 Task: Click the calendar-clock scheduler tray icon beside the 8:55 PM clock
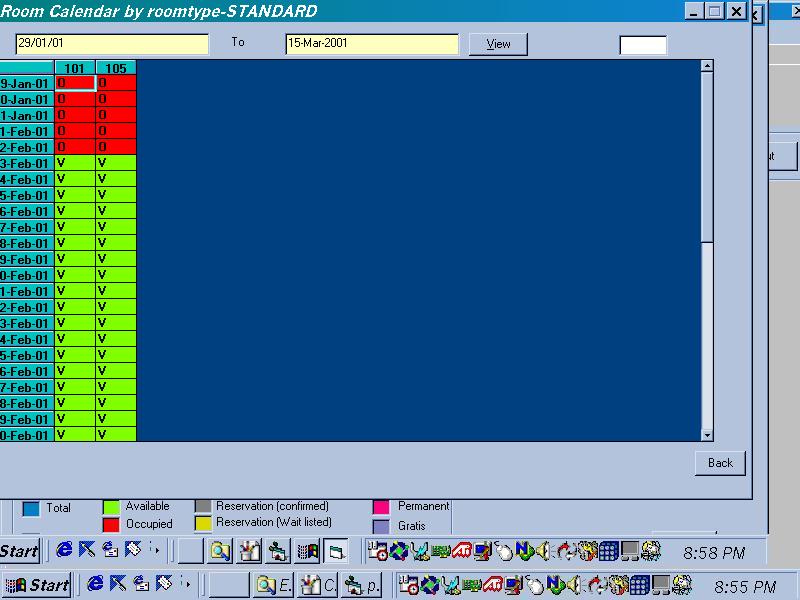click(408, 585)
